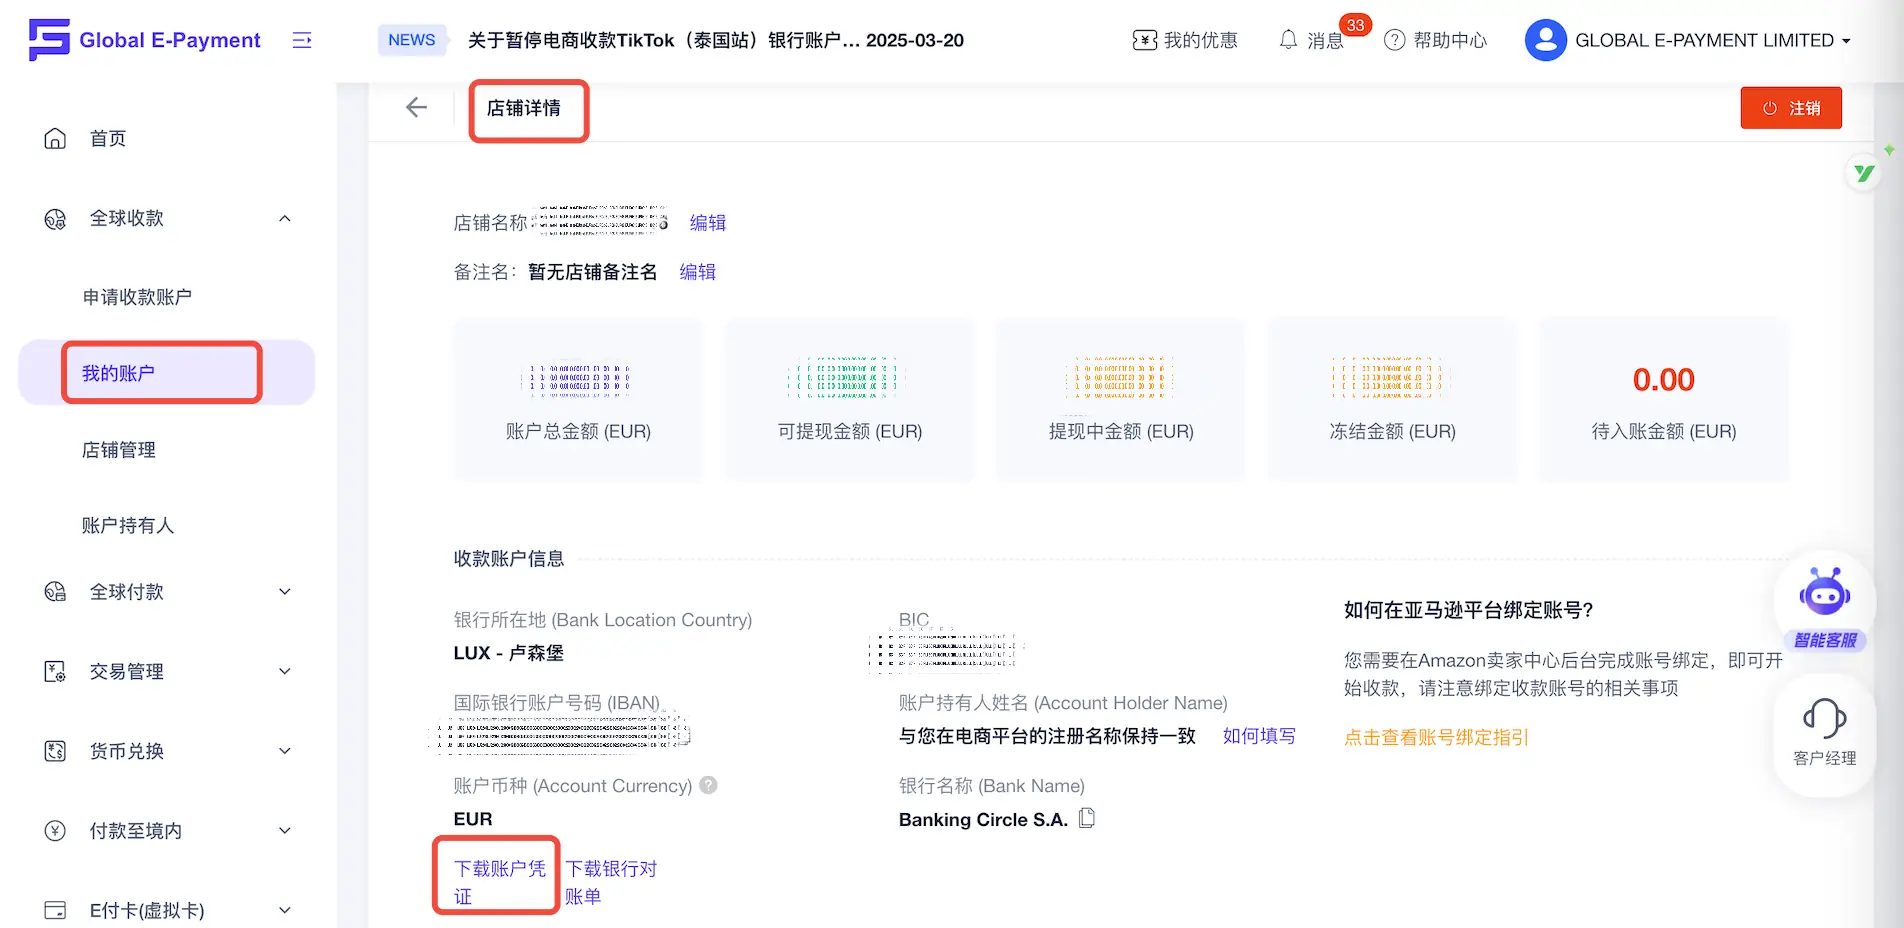Click the 'LUX - 卢森堡' bank location text
This screenshot has width=1904, height=928.
click(x=509, y=653)
